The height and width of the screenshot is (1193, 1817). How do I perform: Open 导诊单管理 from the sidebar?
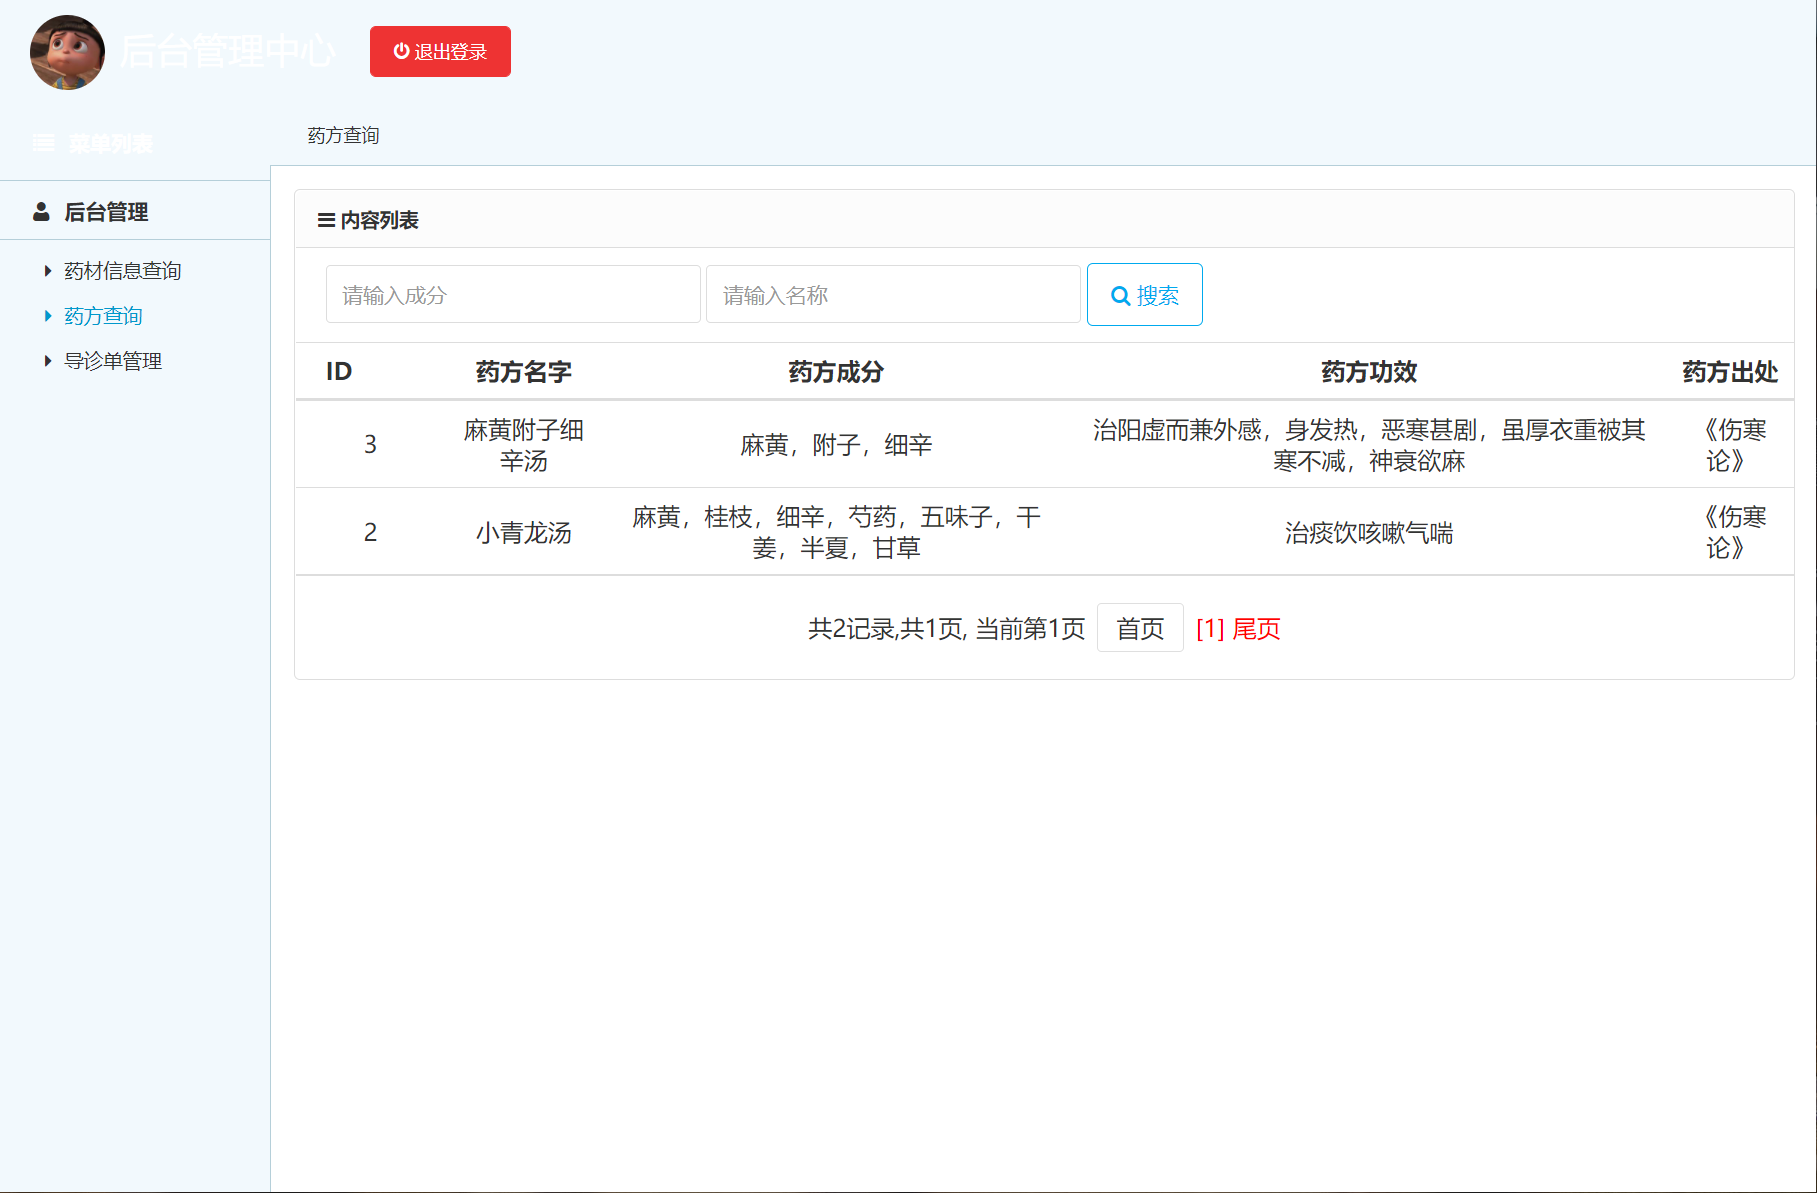[113, 360]
